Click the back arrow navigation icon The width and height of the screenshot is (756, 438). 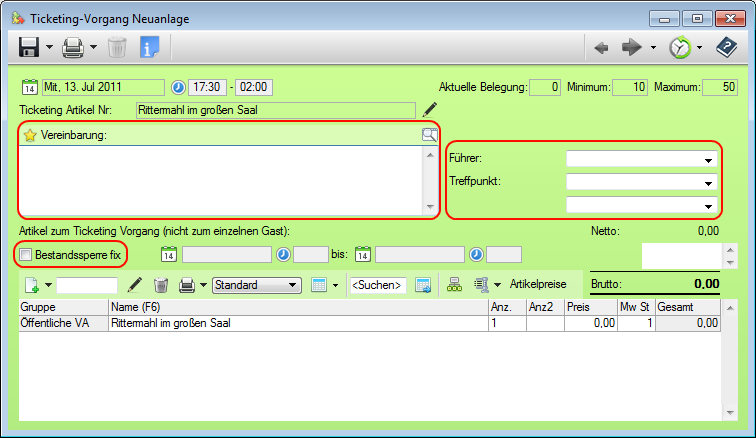[601, 47]
